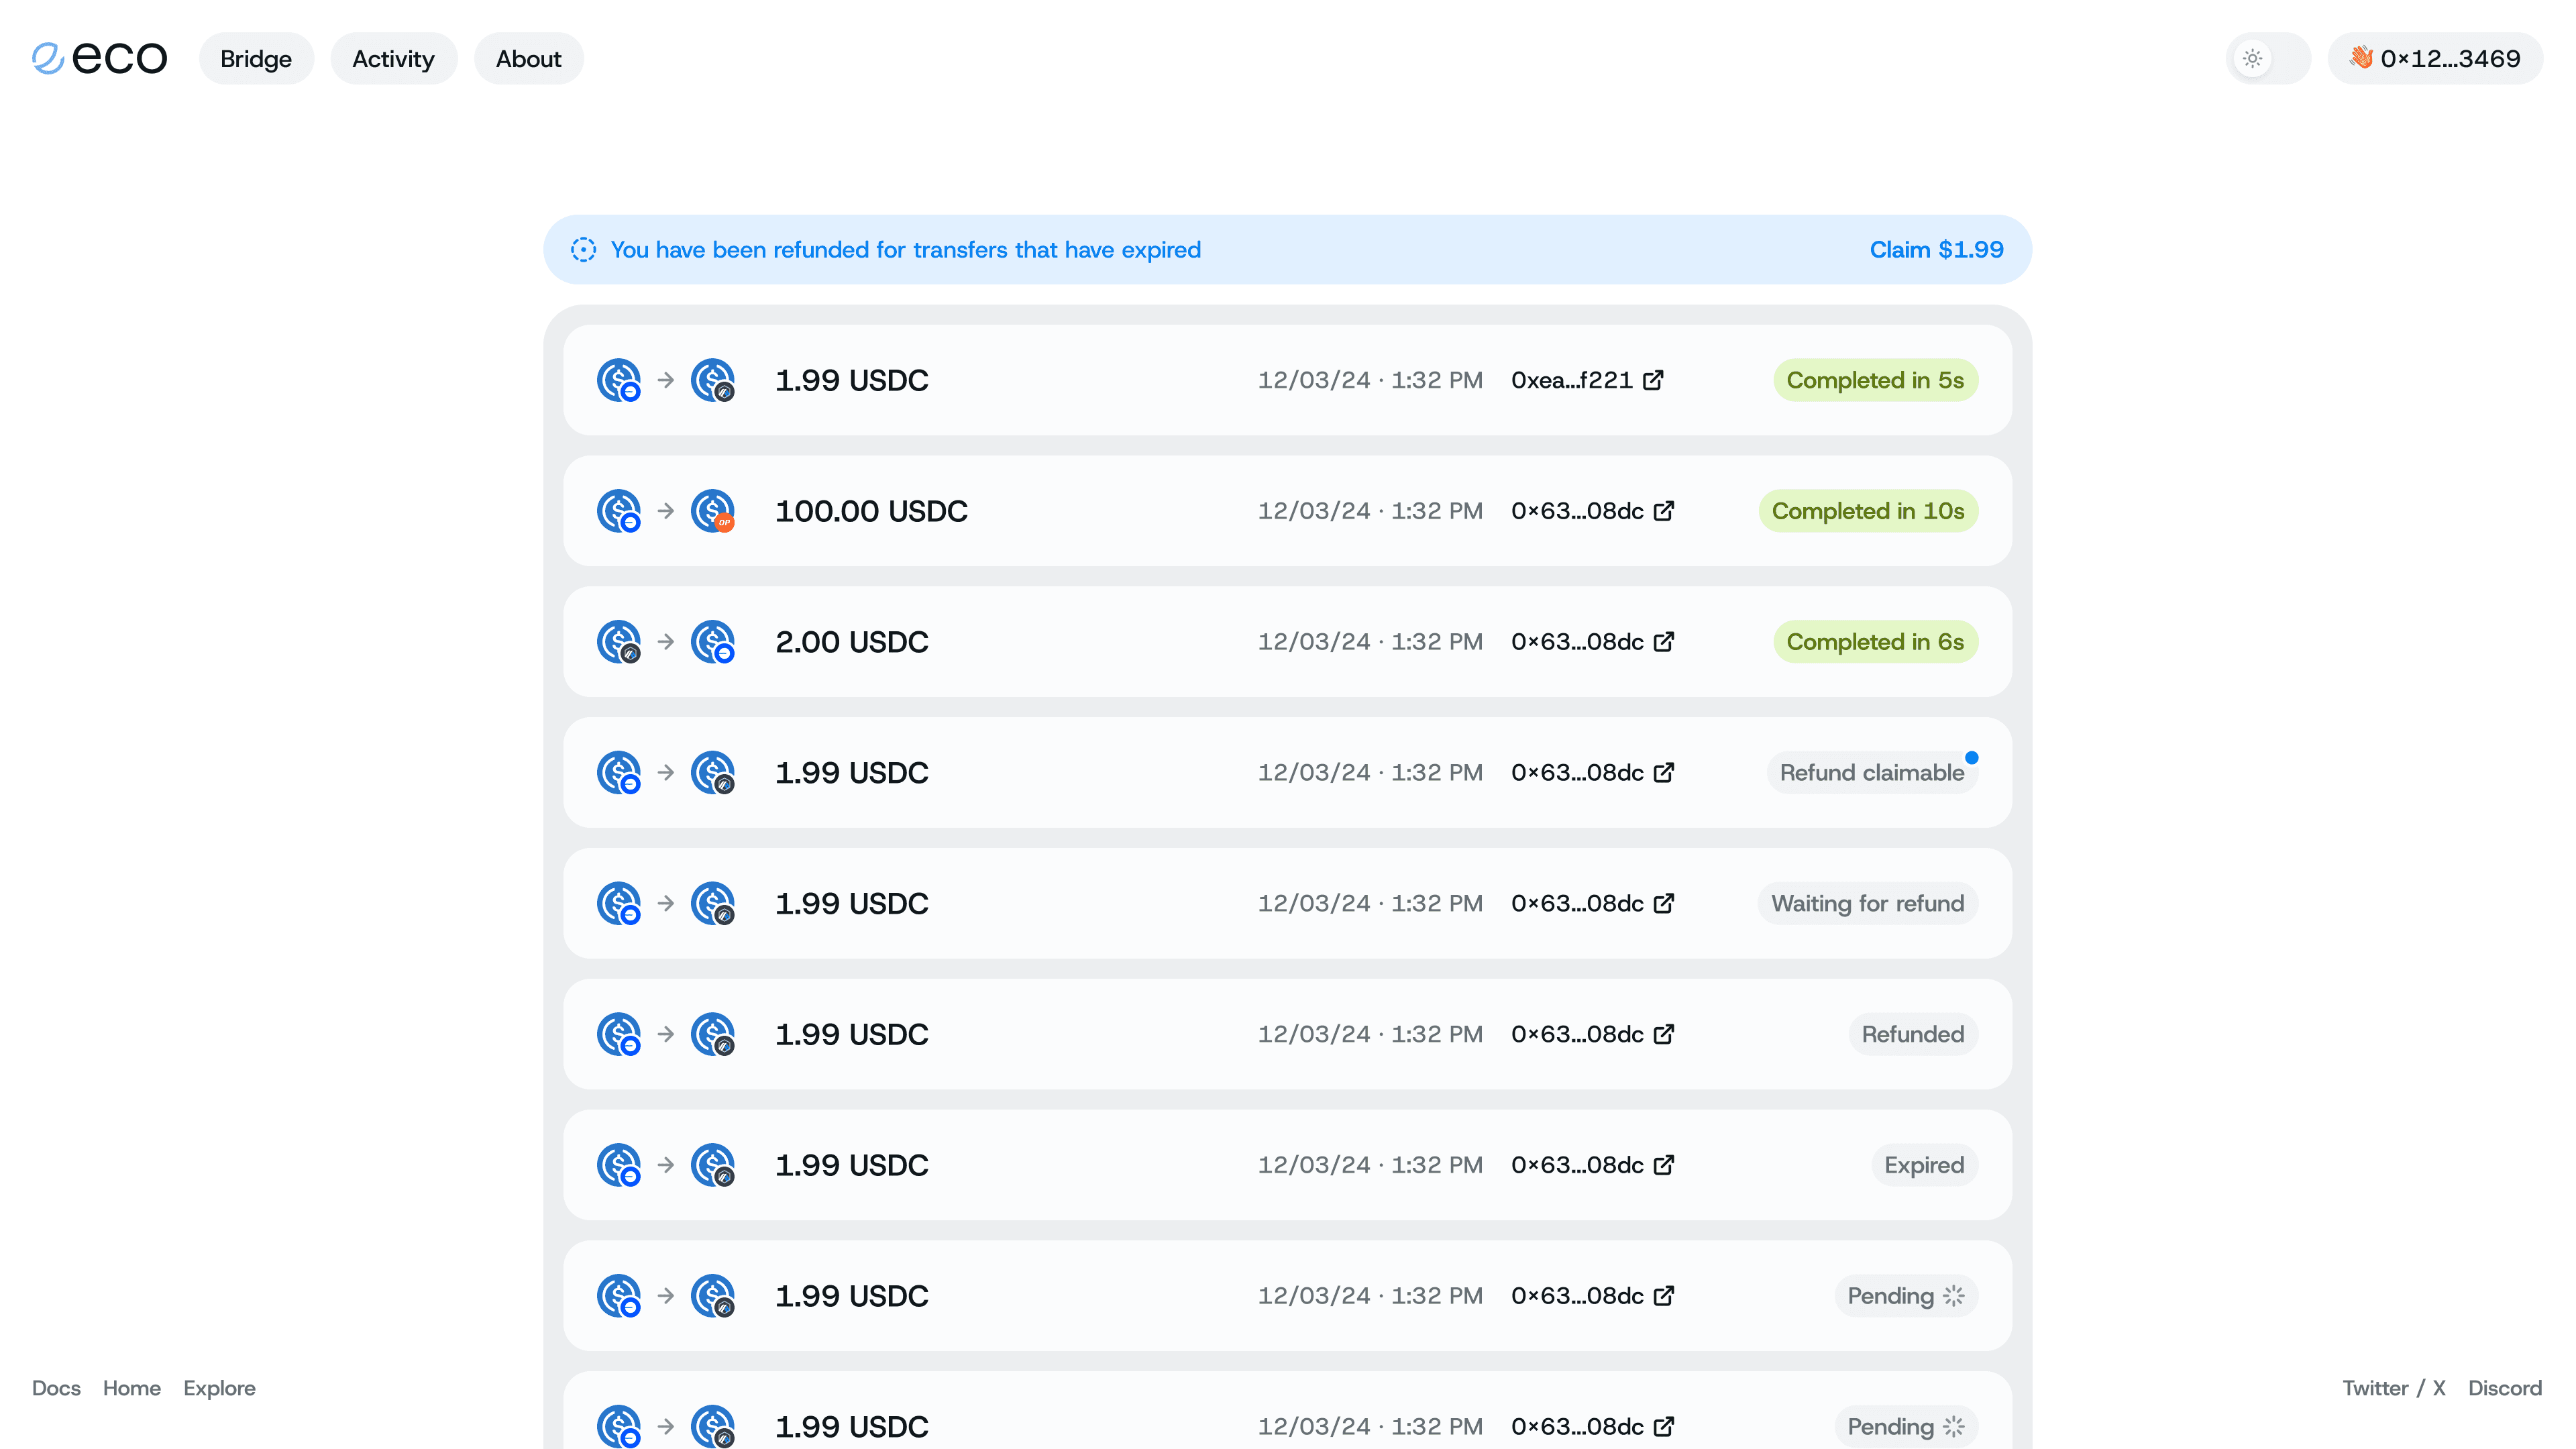This screenshot has width=2576, height=1449.
Task: Open the Discord footer link
Action: [2505, 1388]
